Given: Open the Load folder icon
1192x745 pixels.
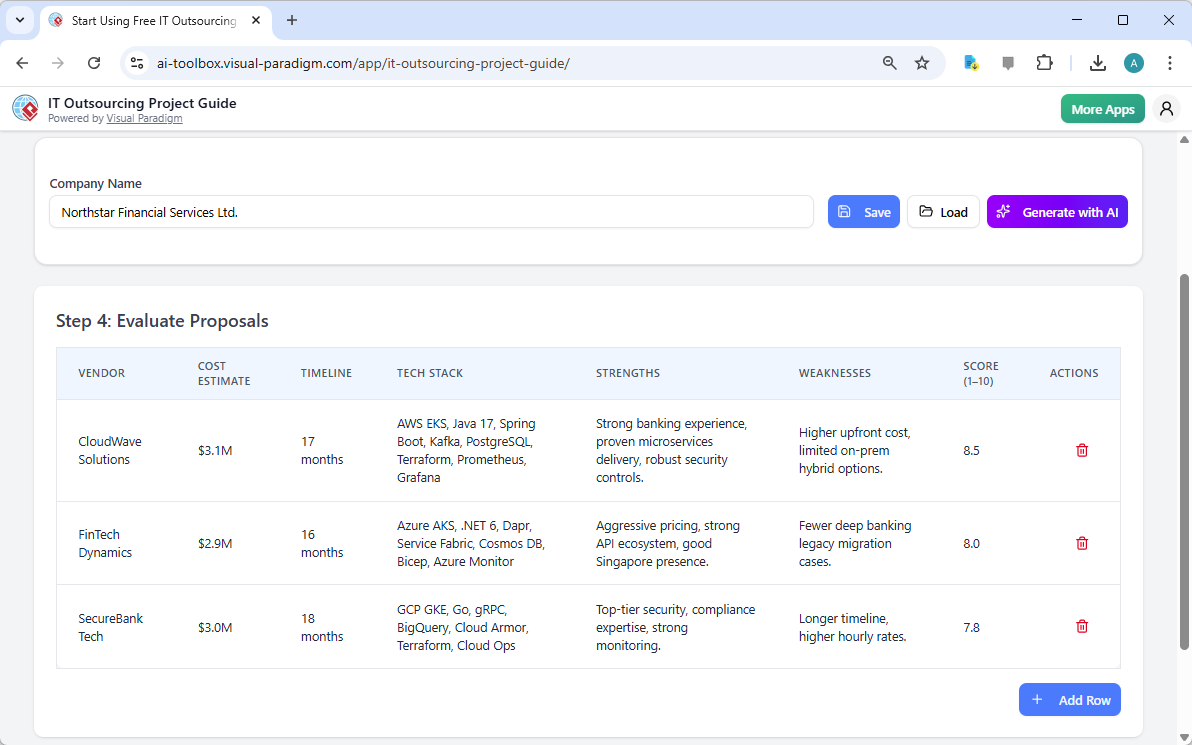Looking at the screenshot, I should click(926, 211).
